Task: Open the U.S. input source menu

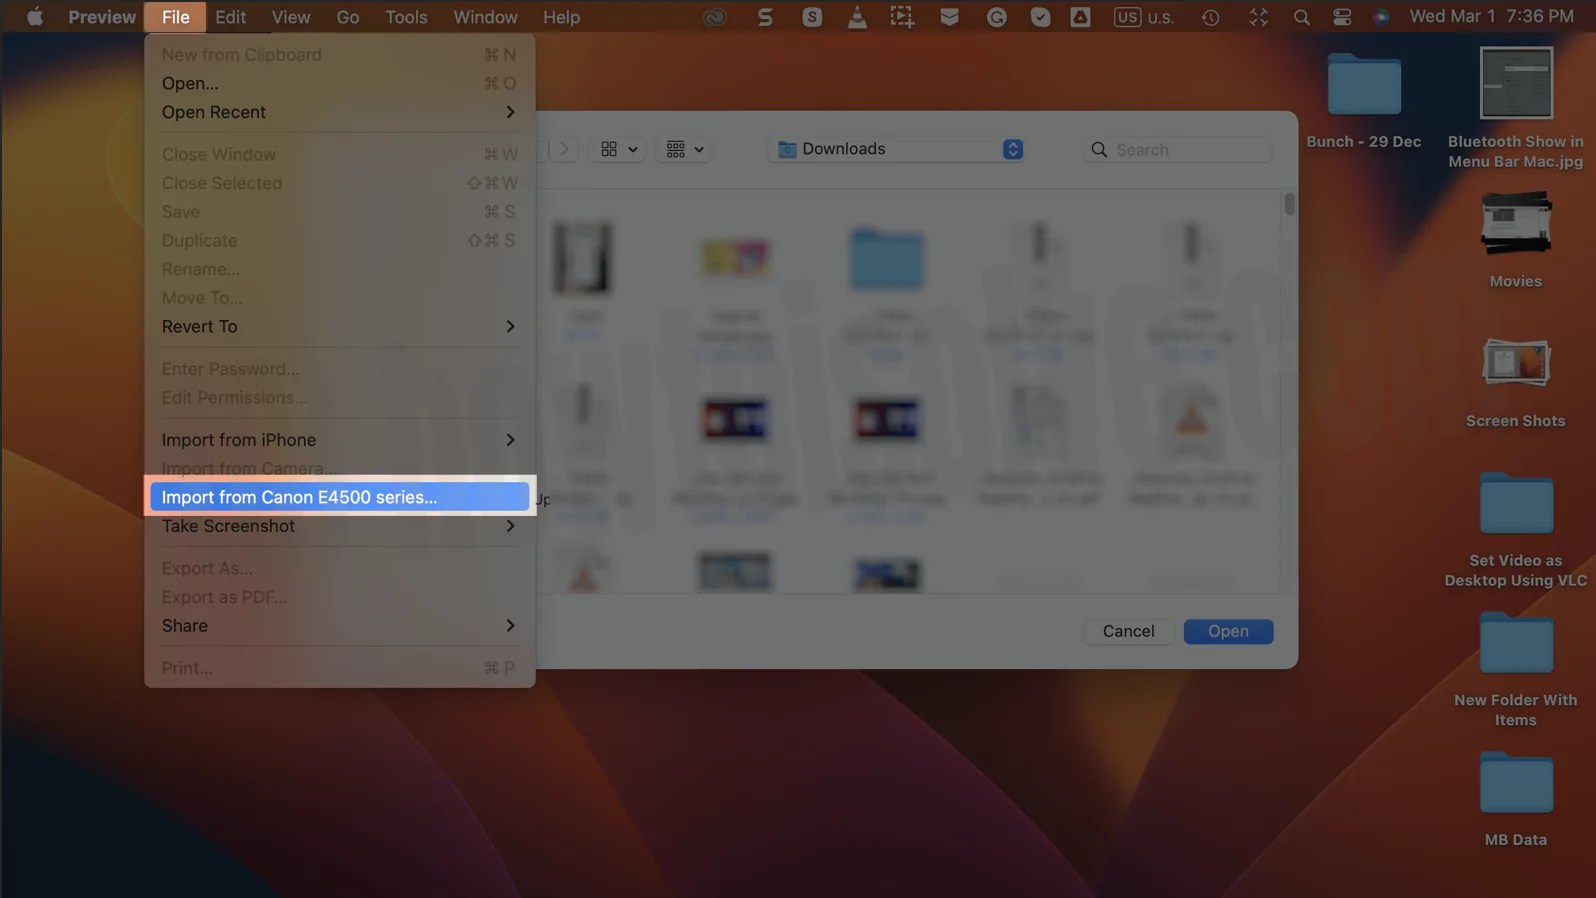Action: (x=1144, y=17)
